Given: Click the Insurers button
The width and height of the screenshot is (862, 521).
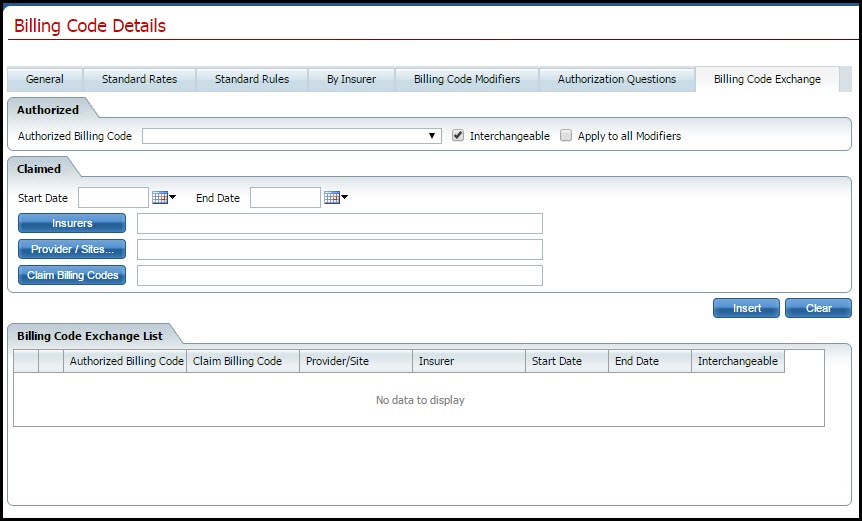Looking at the screenshot, I should pyautogui.click(x=72, y=223).
